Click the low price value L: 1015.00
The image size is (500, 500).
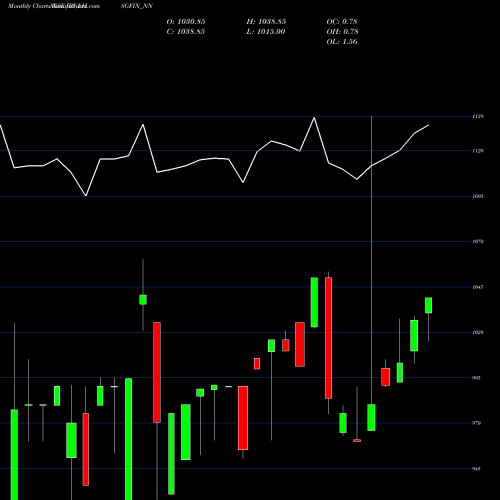point(266,32)
